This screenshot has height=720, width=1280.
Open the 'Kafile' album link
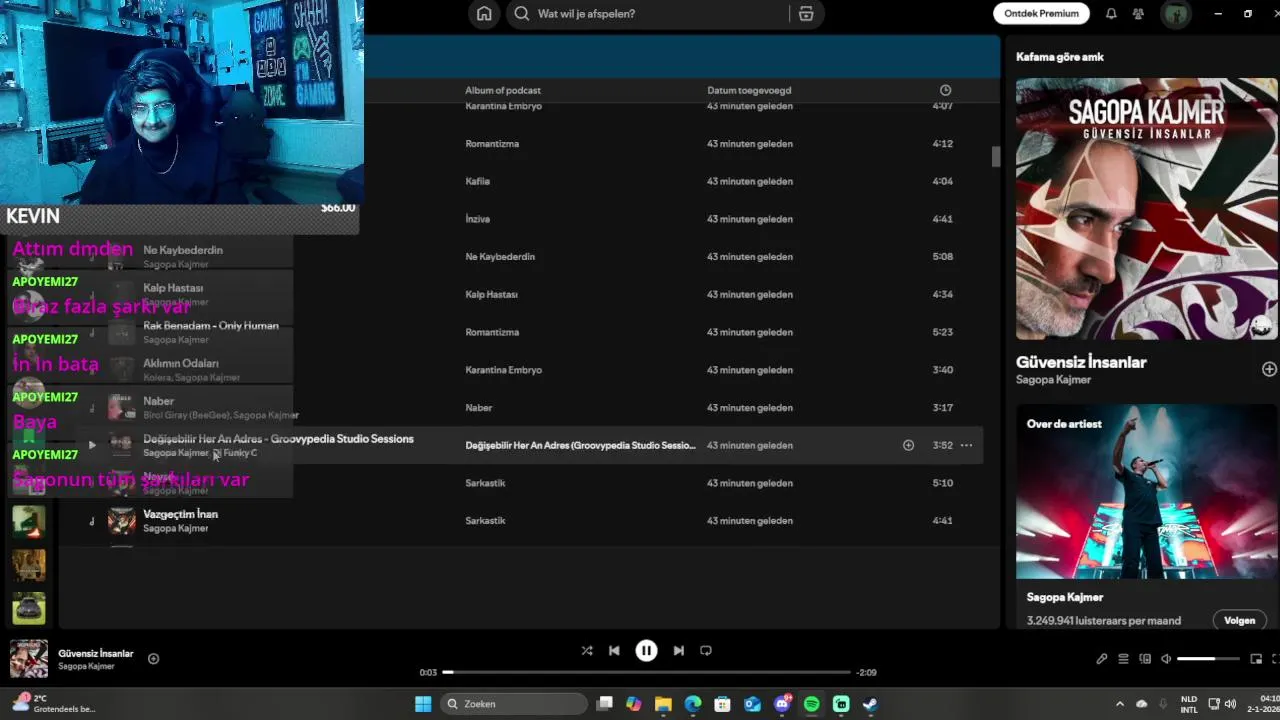477,181
